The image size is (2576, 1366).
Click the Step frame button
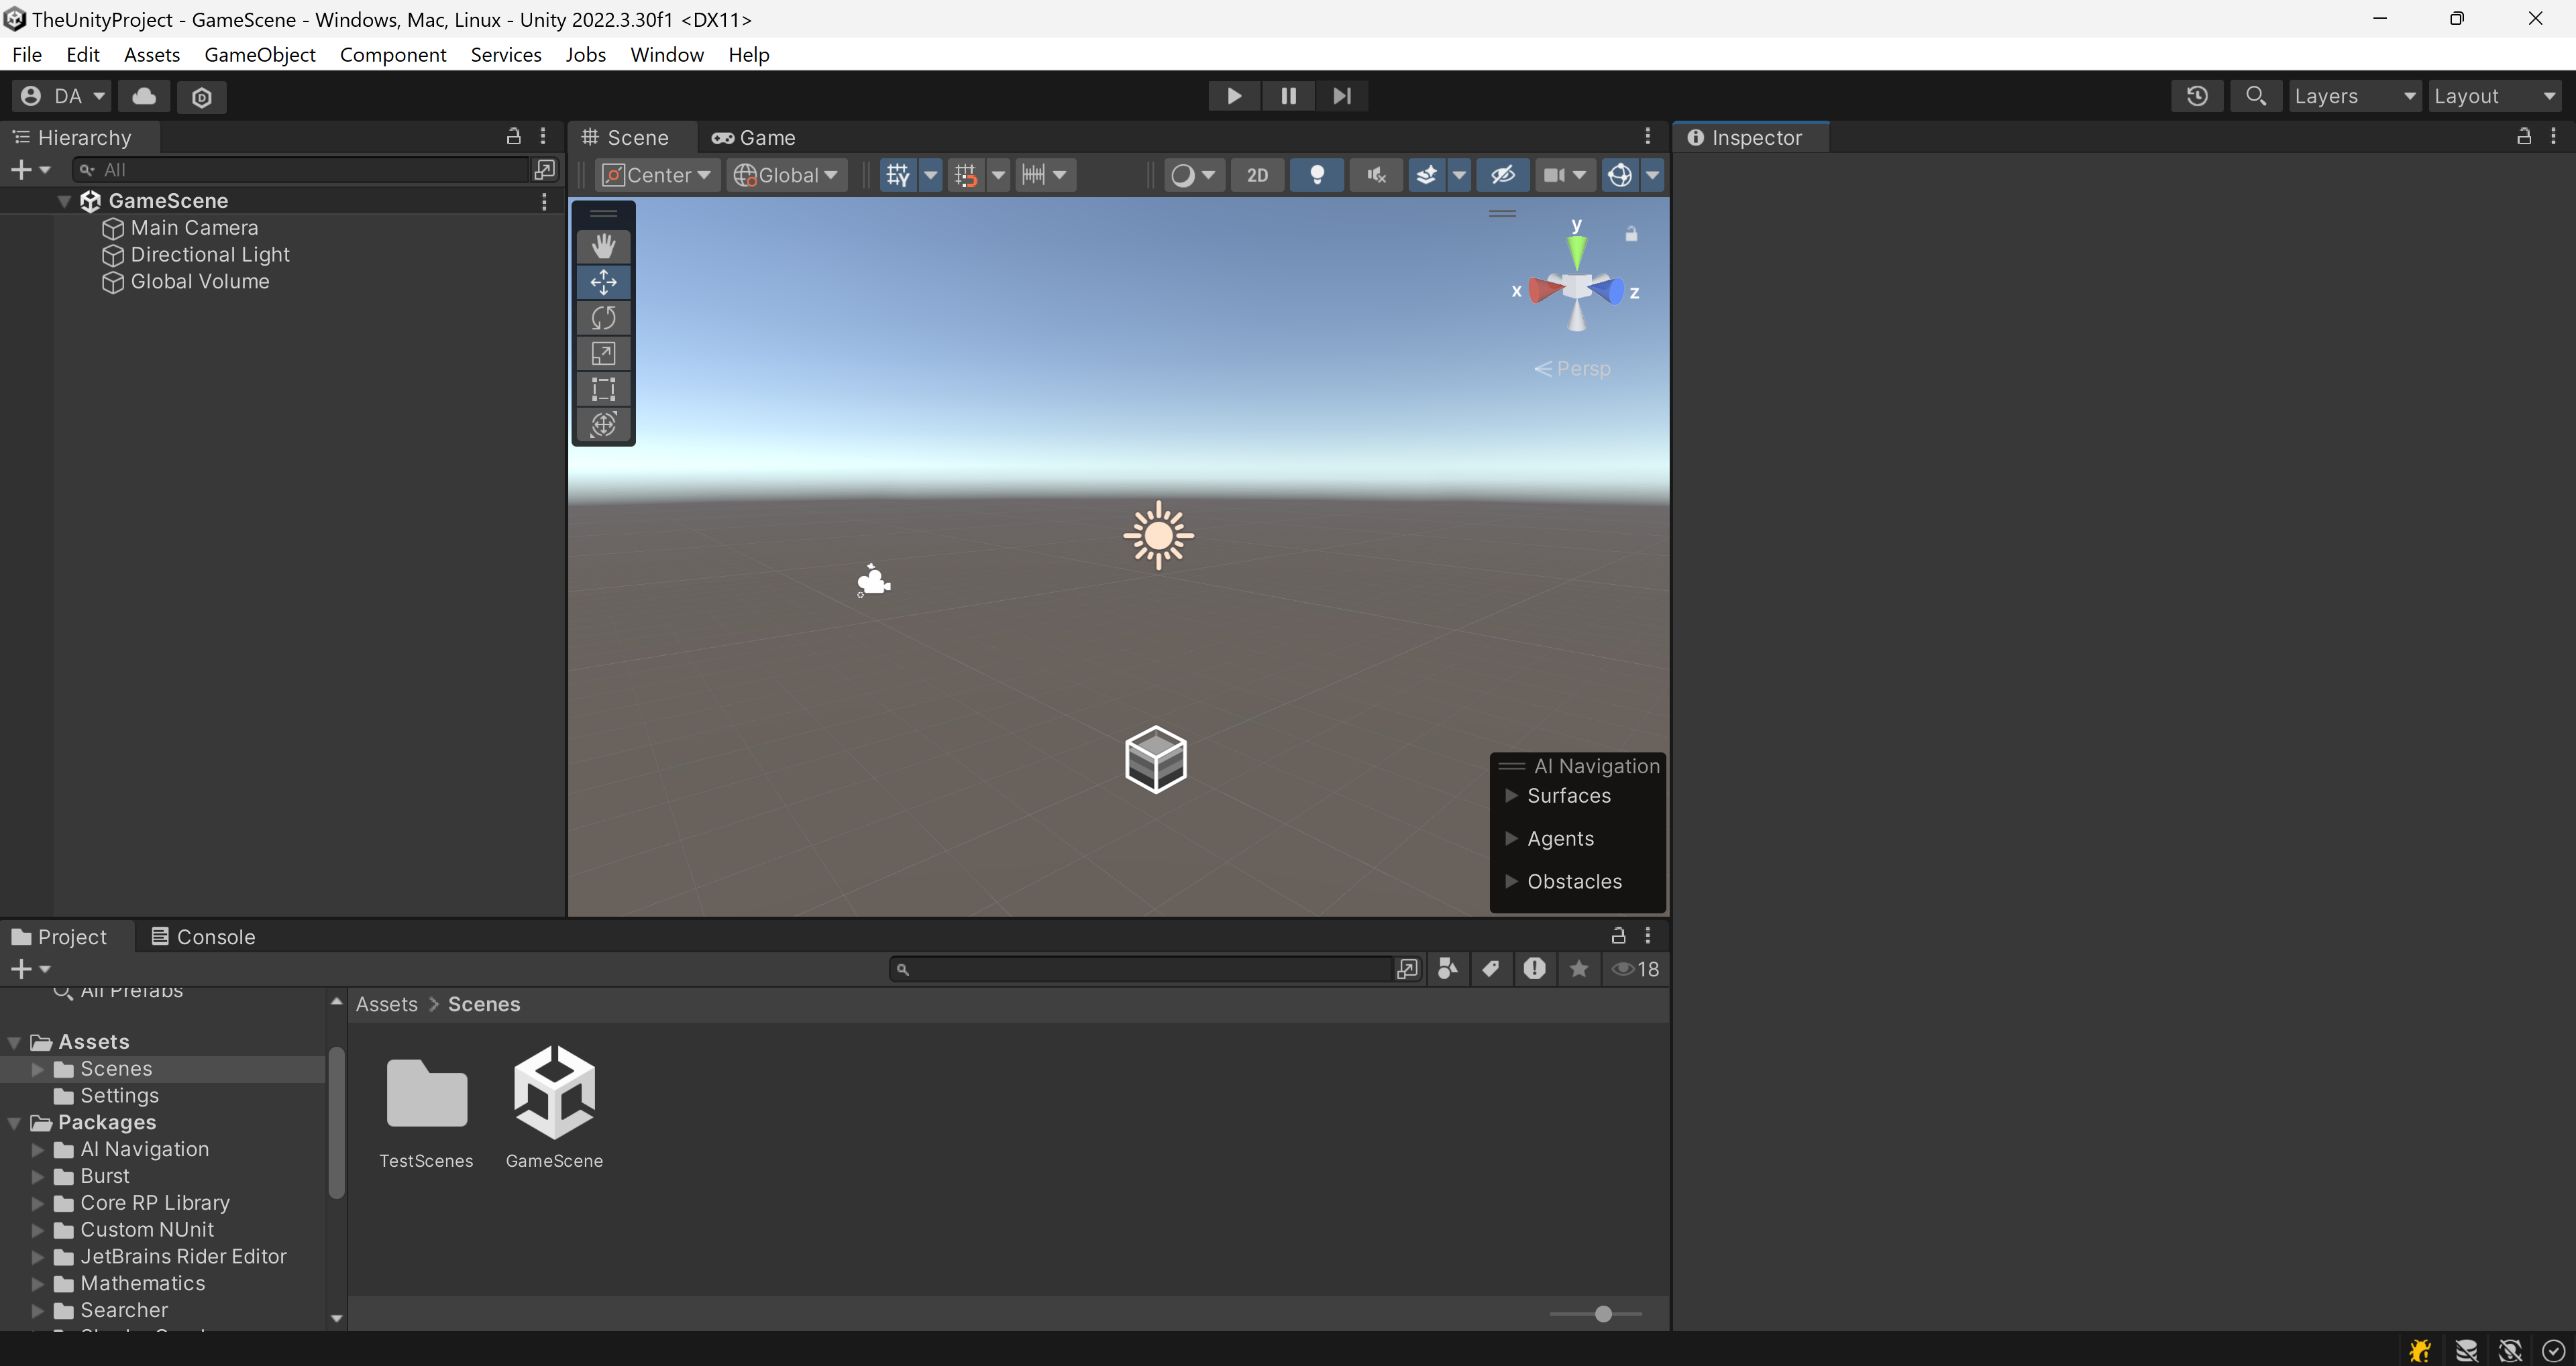1342,96
